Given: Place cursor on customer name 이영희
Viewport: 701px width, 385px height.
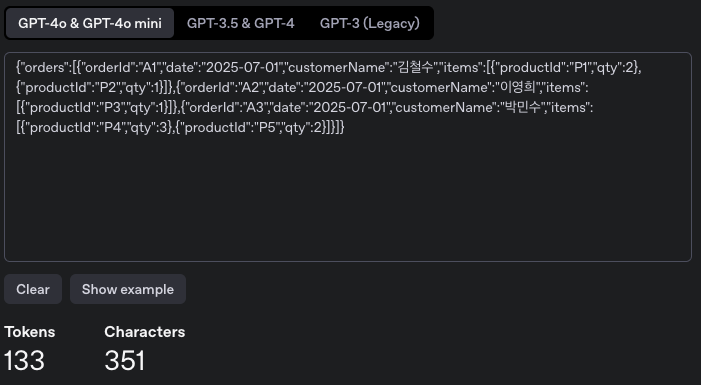Looking at the screenshot, I should (518, 87).
